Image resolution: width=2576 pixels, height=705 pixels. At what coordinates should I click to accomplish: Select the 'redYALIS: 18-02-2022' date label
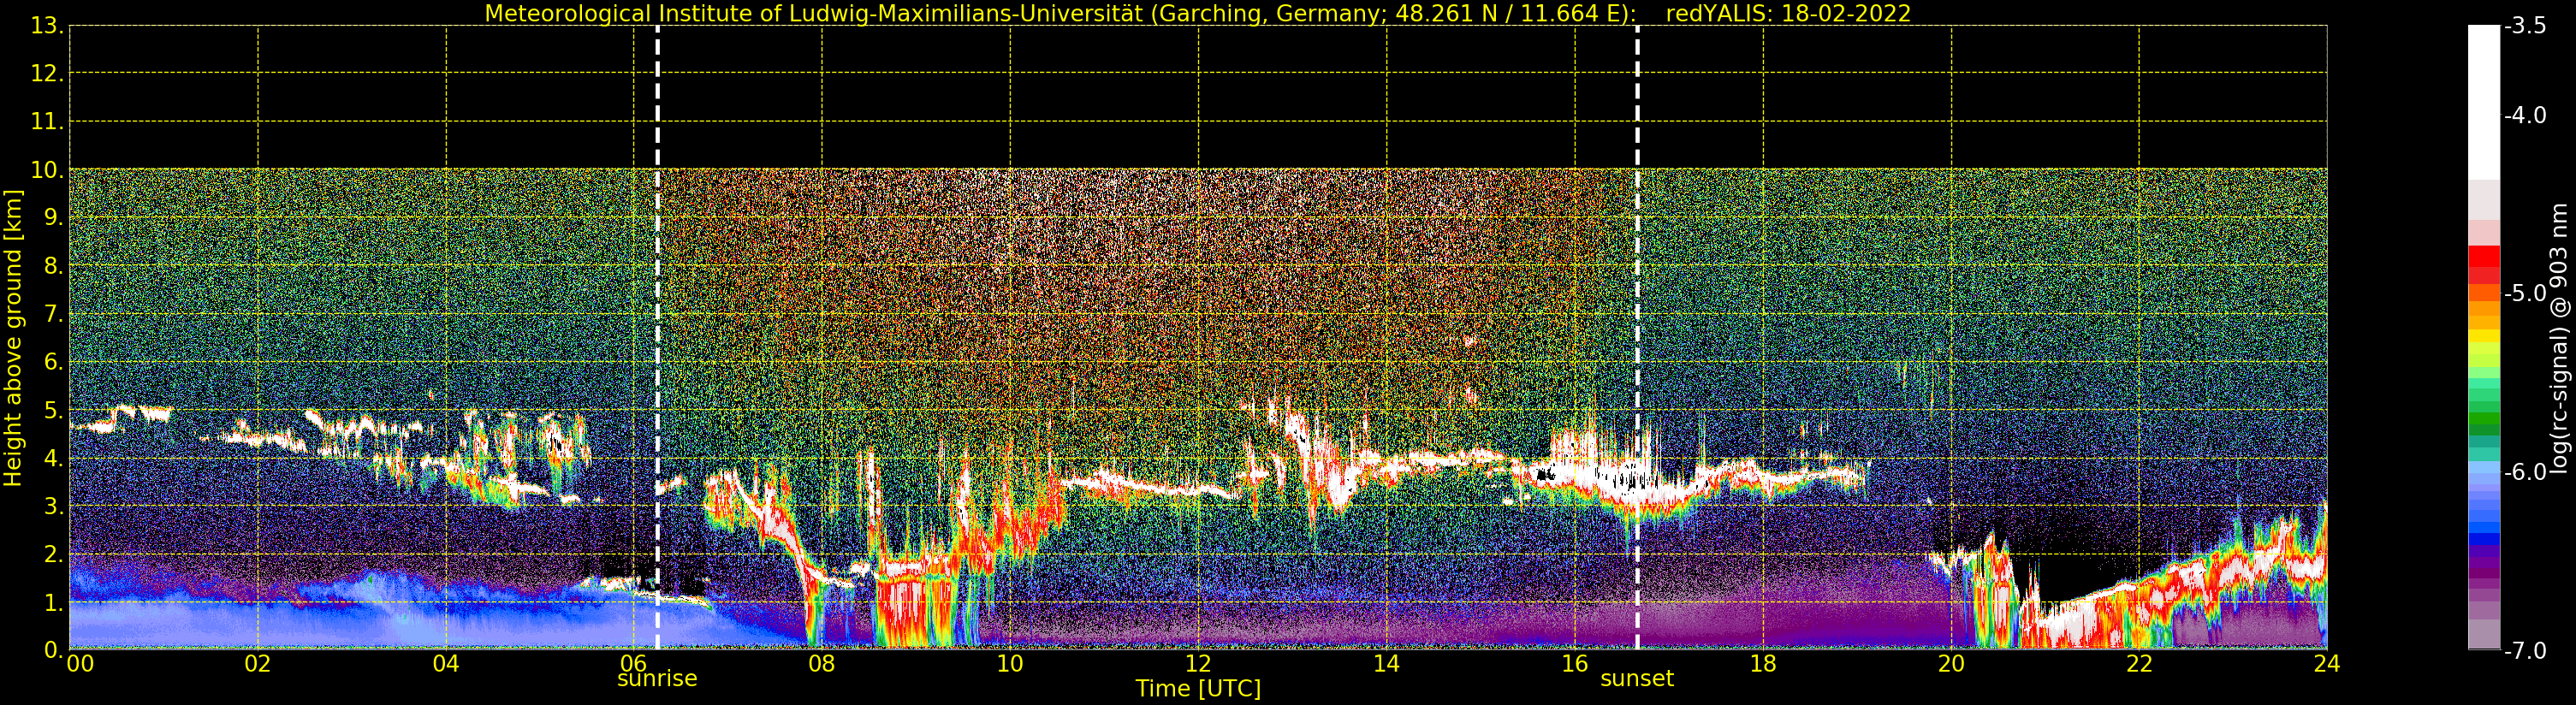coord(1788,14)
